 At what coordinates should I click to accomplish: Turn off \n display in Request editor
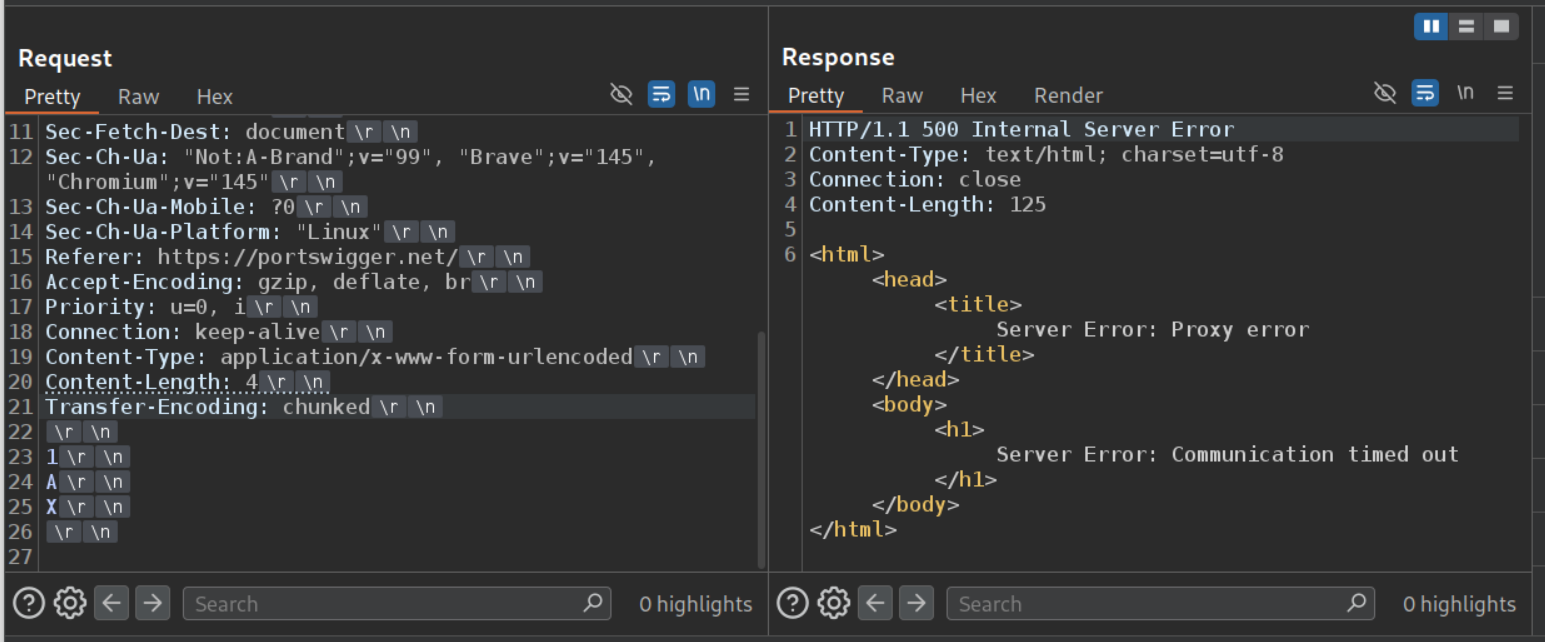pyautogui.click(x=701, y=94)
